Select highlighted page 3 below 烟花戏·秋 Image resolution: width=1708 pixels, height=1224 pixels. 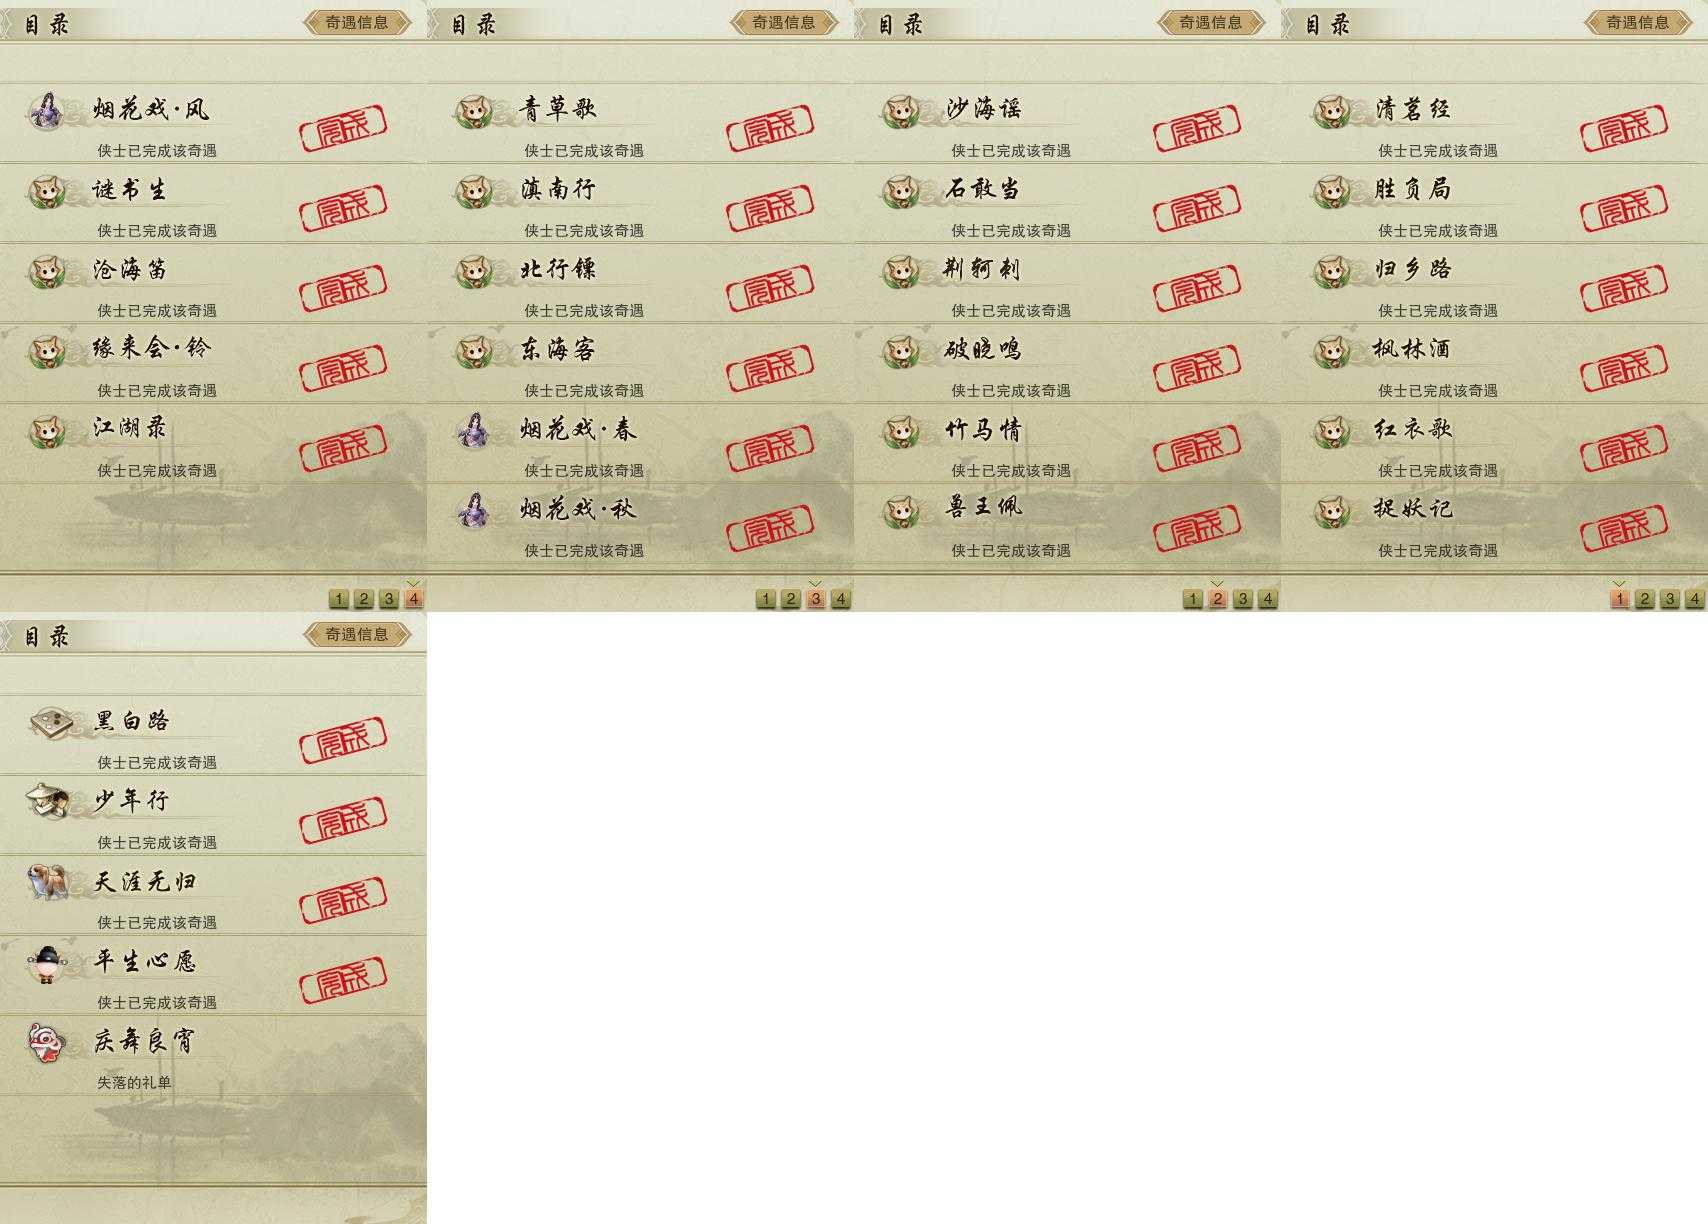(816, 598)
